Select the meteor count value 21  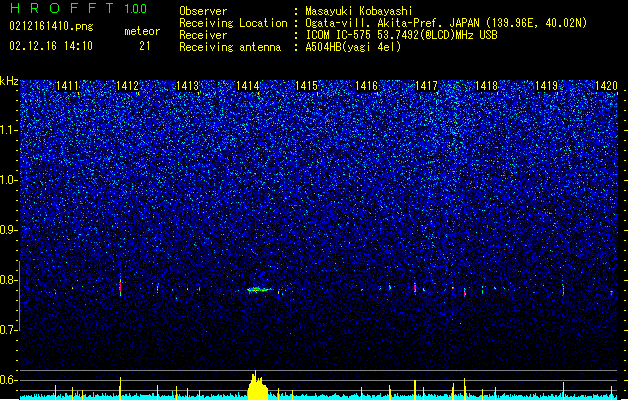(x=145, y=46)
